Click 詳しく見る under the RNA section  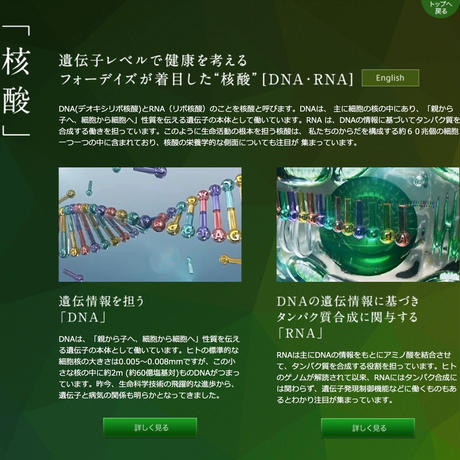tap(368, 428)
